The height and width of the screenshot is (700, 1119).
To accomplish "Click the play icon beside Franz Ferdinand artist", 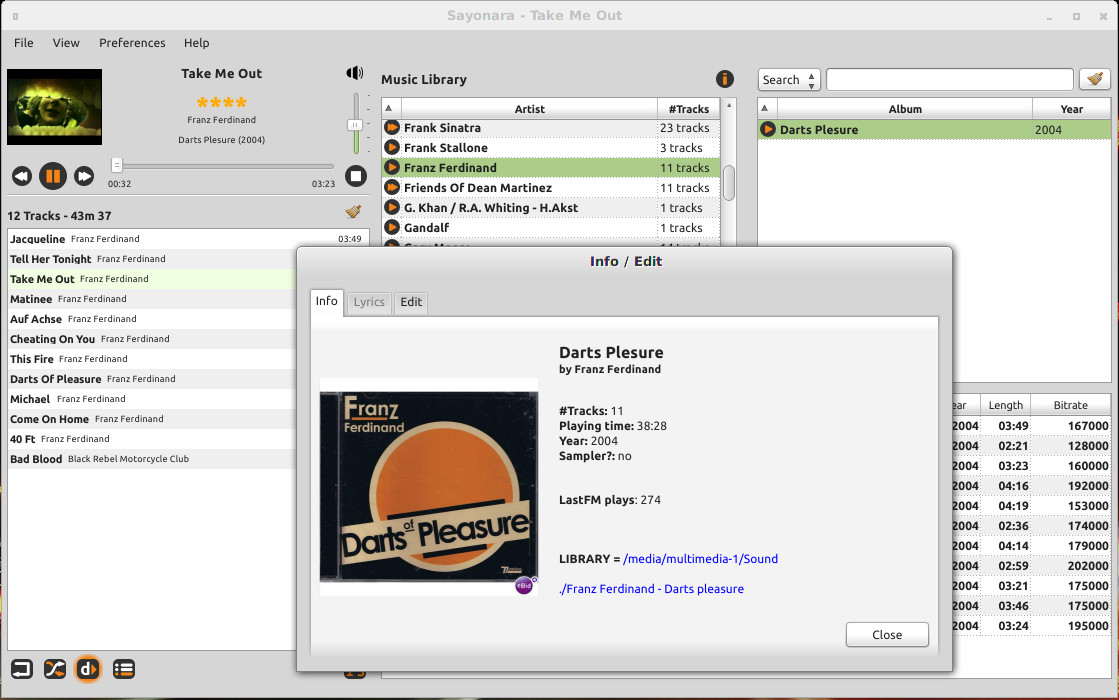I will point(392,168).
